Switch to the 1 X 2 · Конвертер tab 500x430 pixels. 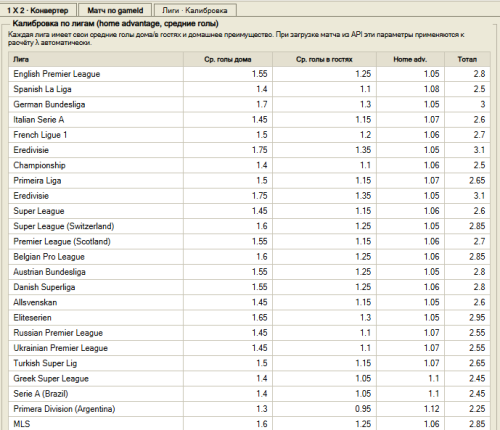(x=38, y=10)
